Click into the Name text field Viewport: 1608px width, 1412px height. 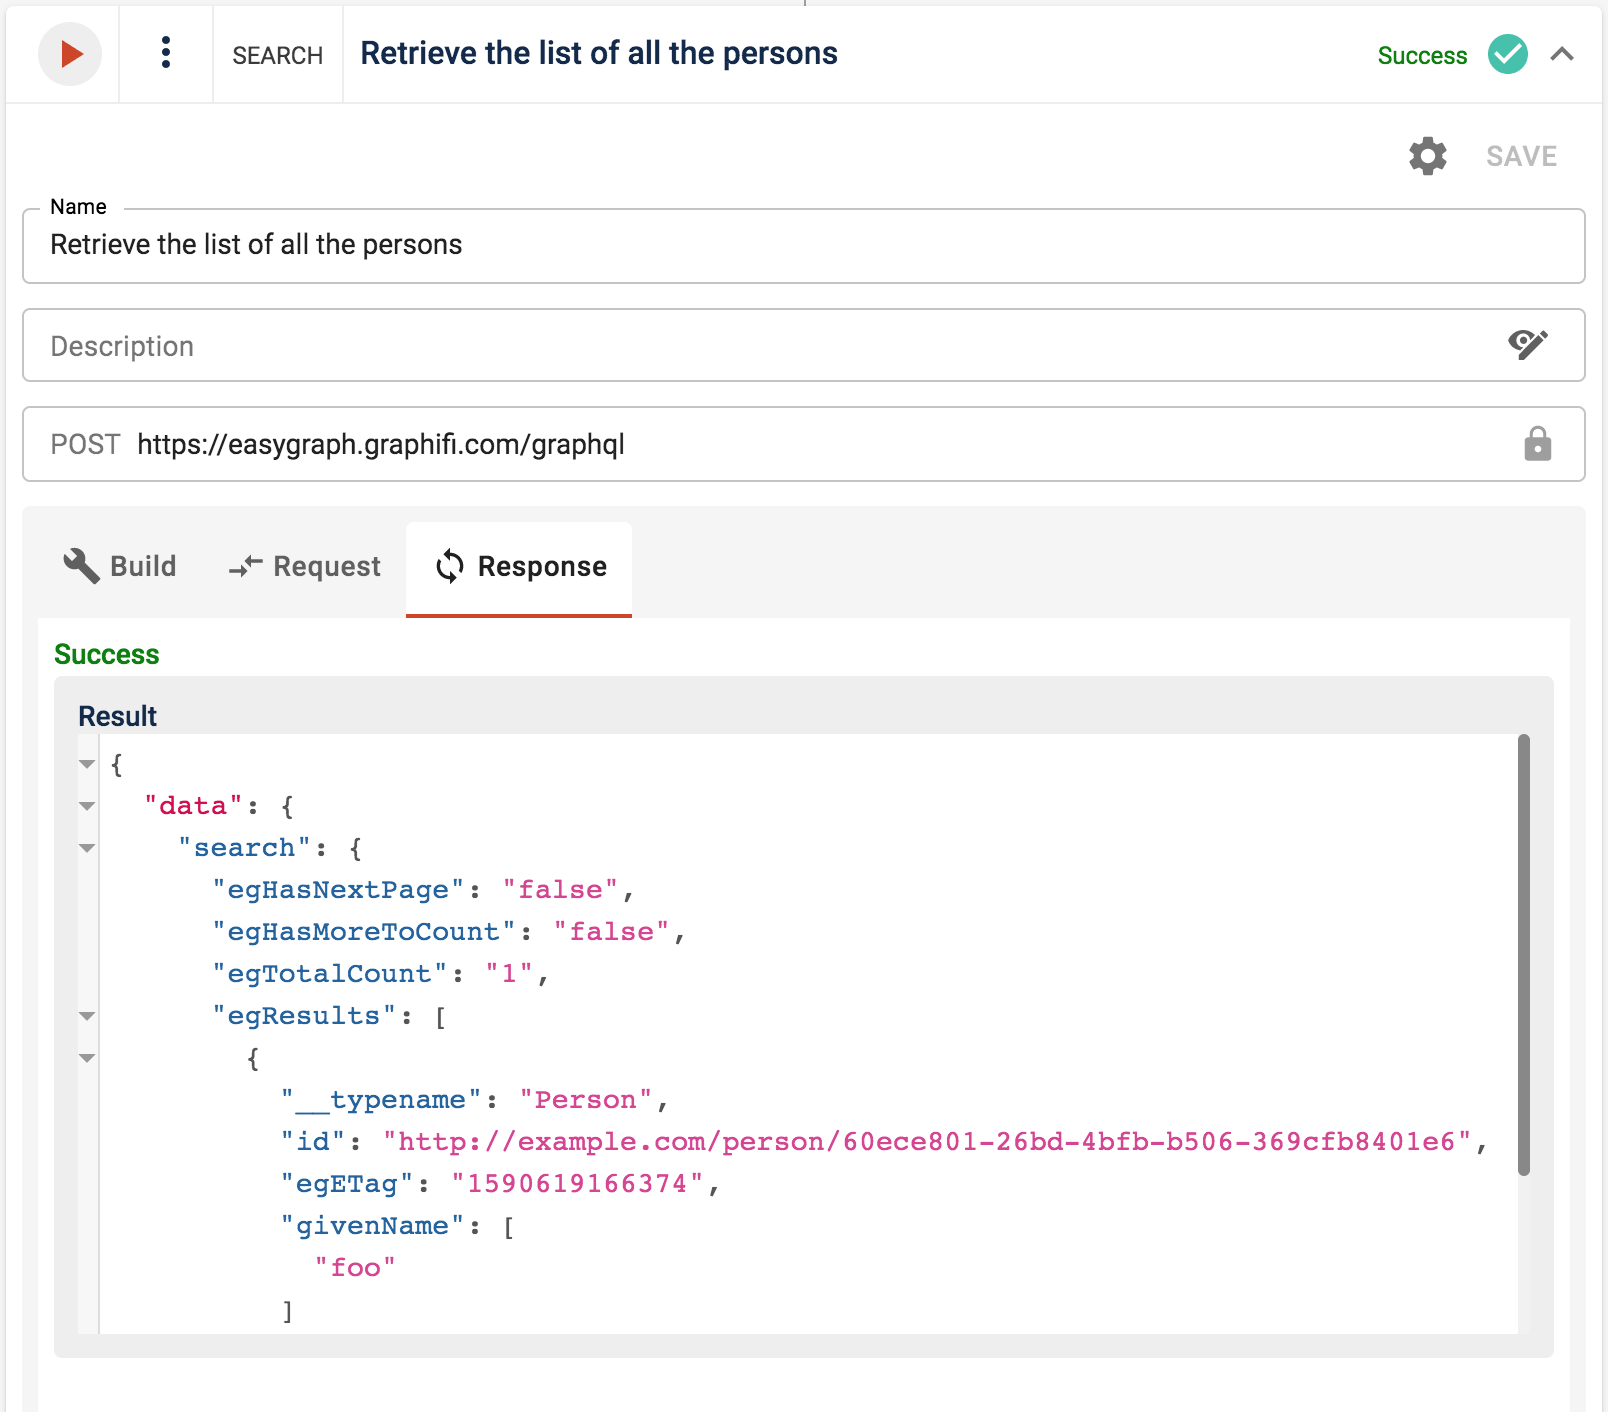tap(802, 246)
